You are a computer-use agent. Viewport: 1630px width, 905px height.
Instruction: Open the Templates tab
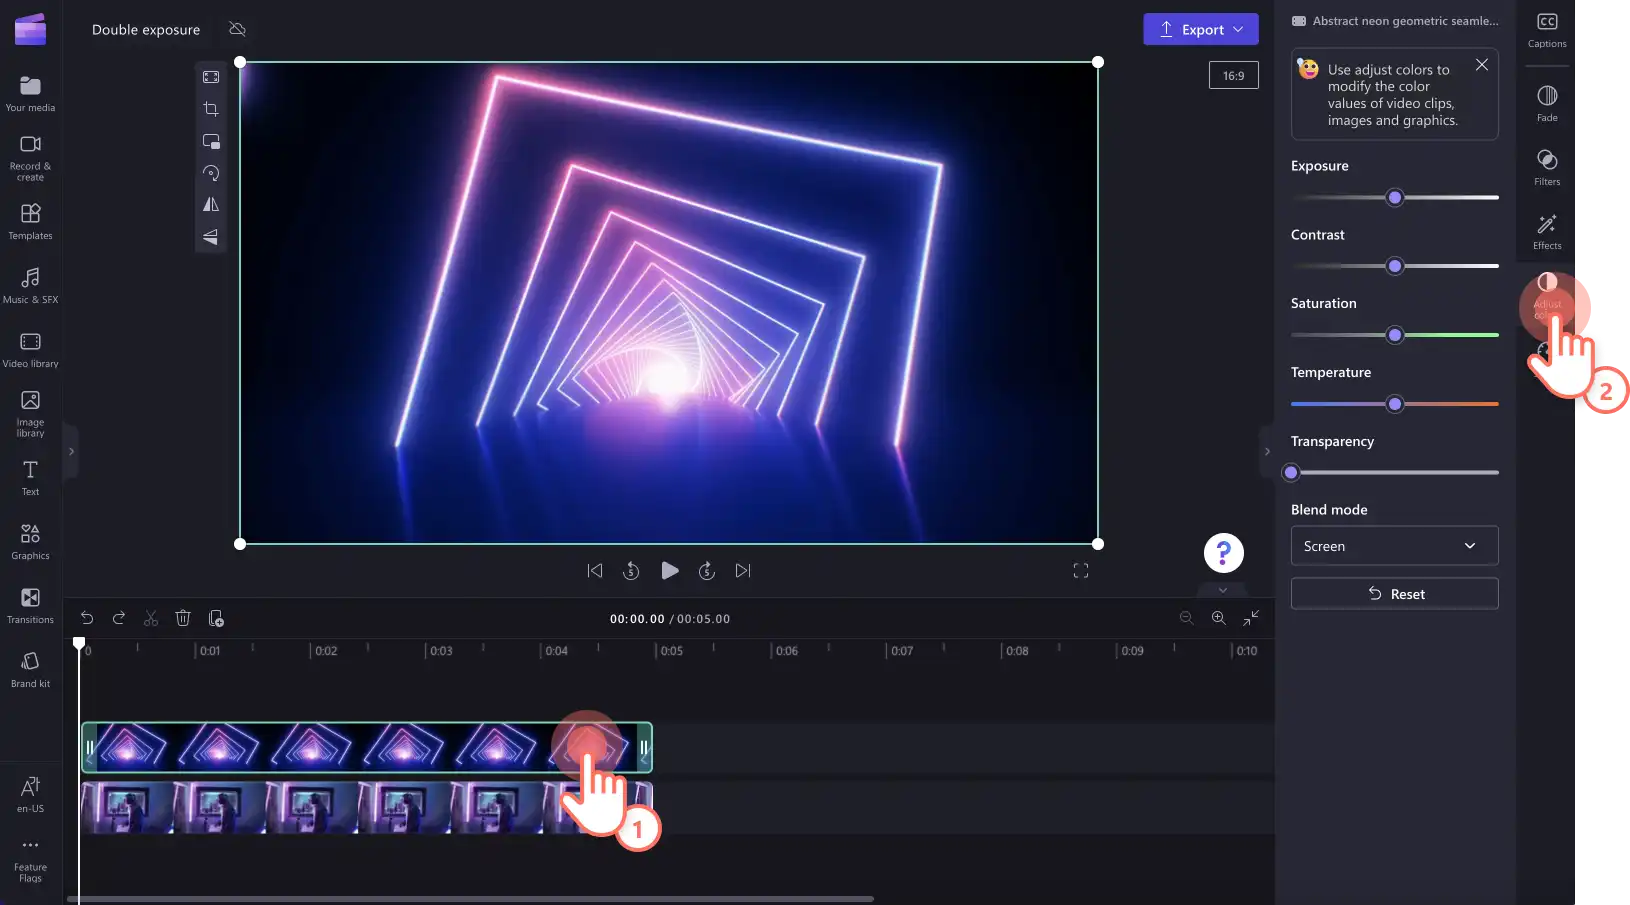click(31, 222)
